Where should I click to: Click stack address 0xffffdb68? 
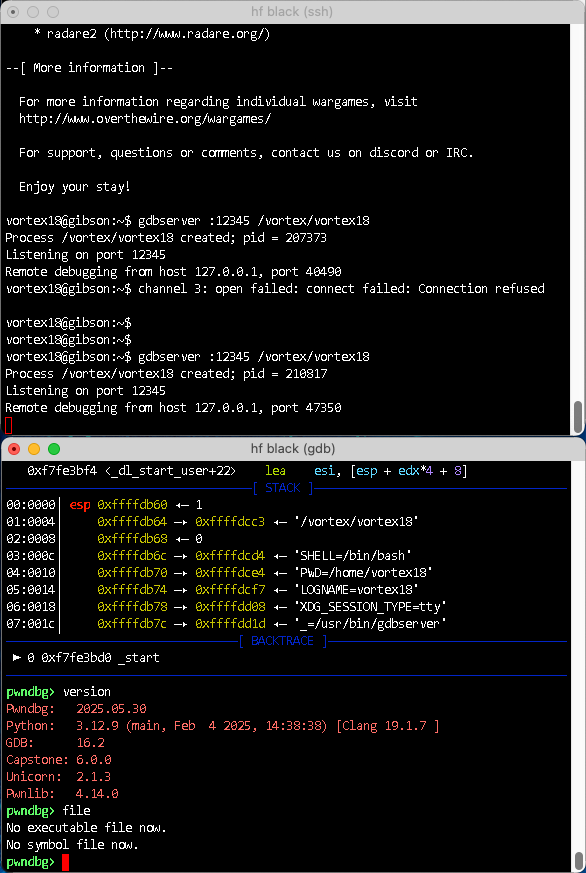[x=132, y=539]
